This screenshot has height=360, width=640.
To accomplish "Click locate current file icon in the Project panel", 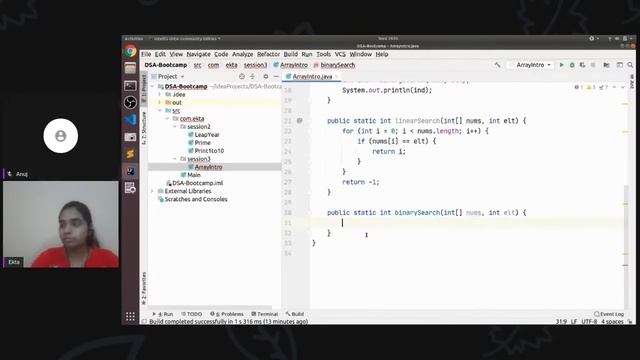I will coord(242,76).
